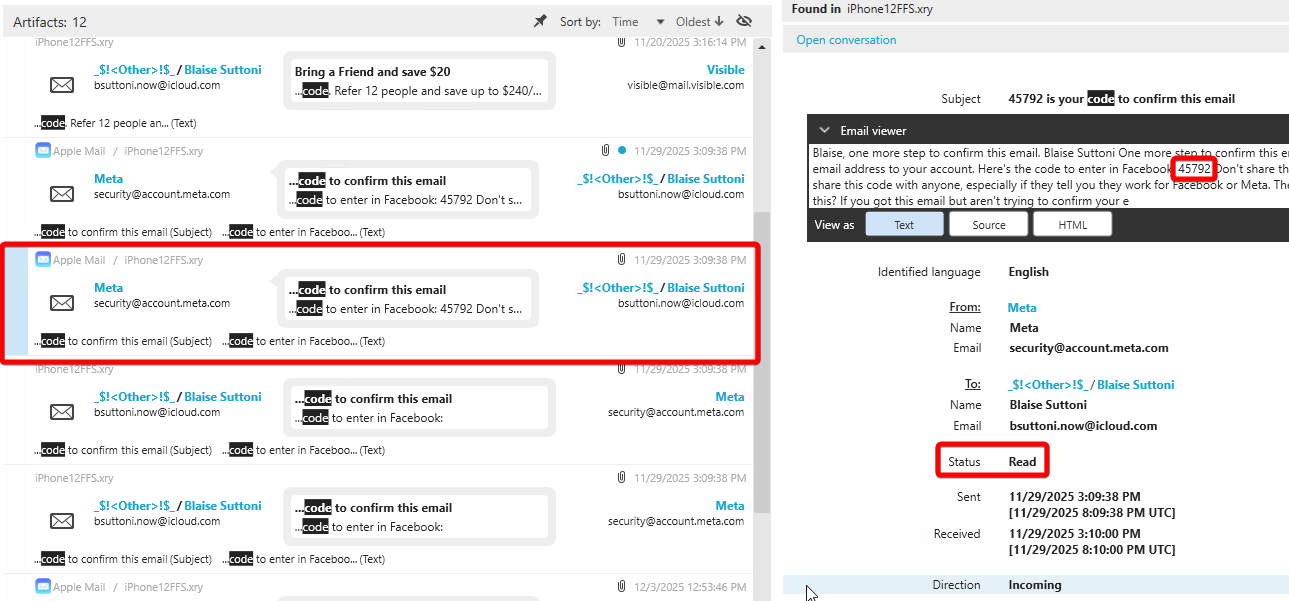Click security@account.meta.com in the details pane

[1089, 348]
